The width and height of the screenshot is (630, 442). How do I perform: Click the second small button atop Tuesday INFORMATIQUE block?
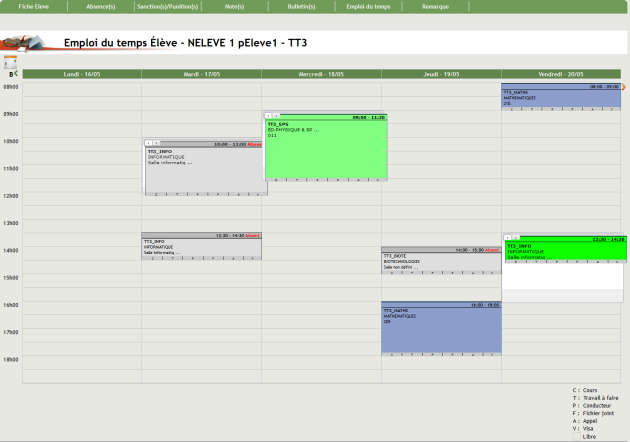pos(158,143)
